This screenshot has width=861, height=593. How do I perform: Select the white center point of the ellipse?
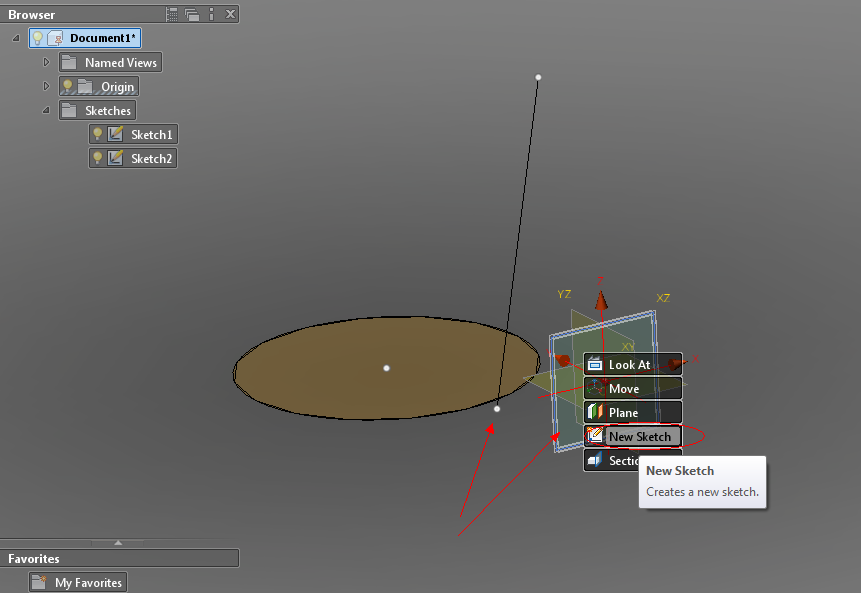(387, 368)
